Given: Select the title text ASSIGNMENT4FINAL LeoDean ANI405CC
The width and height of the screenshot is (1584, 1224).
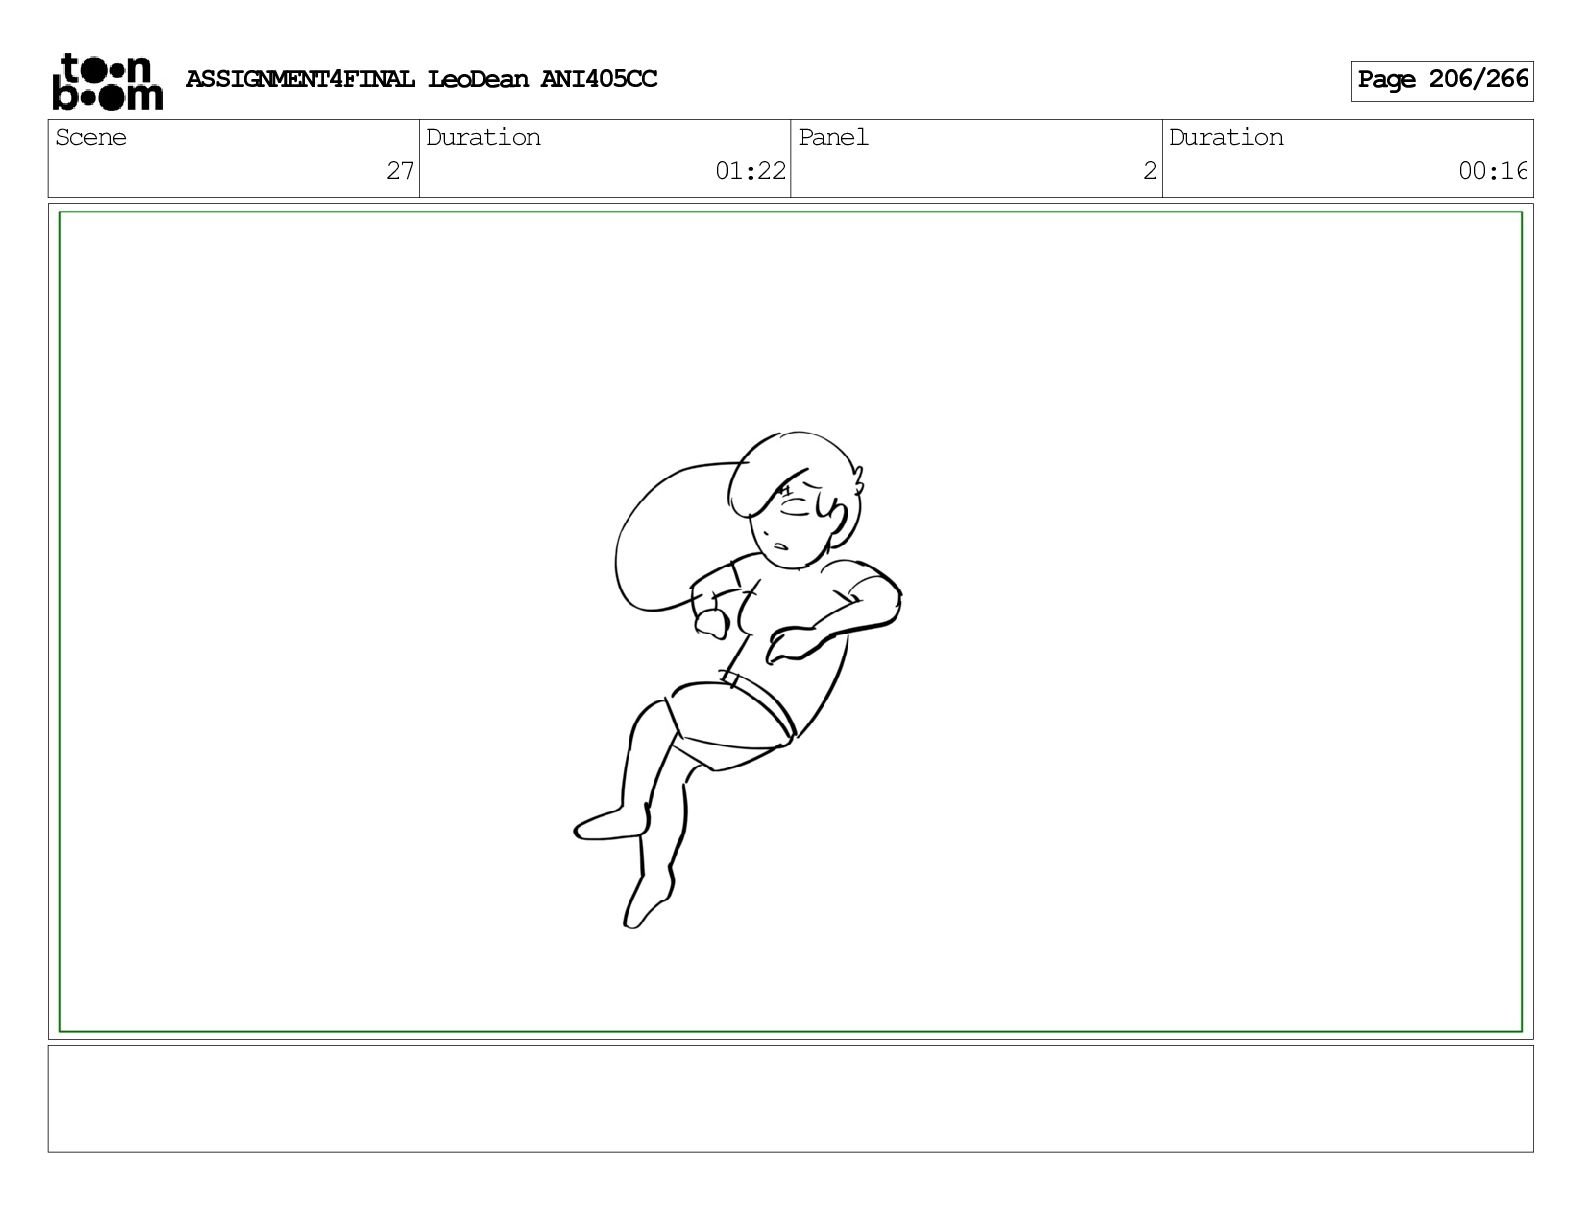Looking at the screenshot, I should click(421, 79).
